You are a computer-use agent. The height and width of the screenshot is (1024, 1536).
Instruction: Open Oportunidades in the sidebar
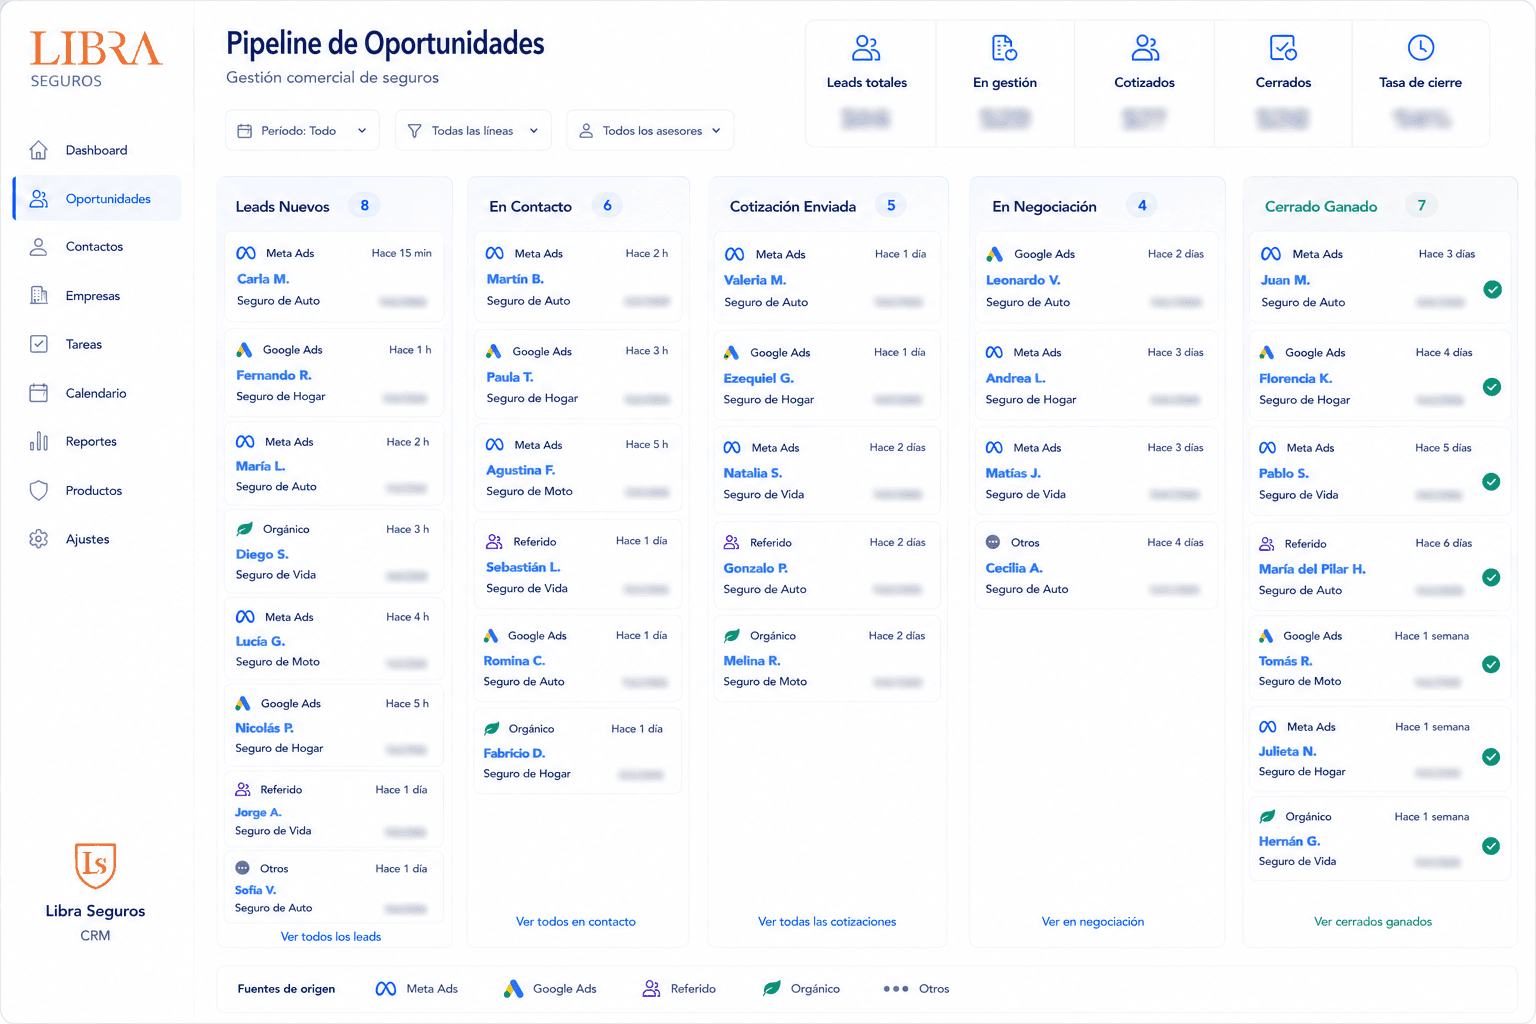[x=98, y=199]
